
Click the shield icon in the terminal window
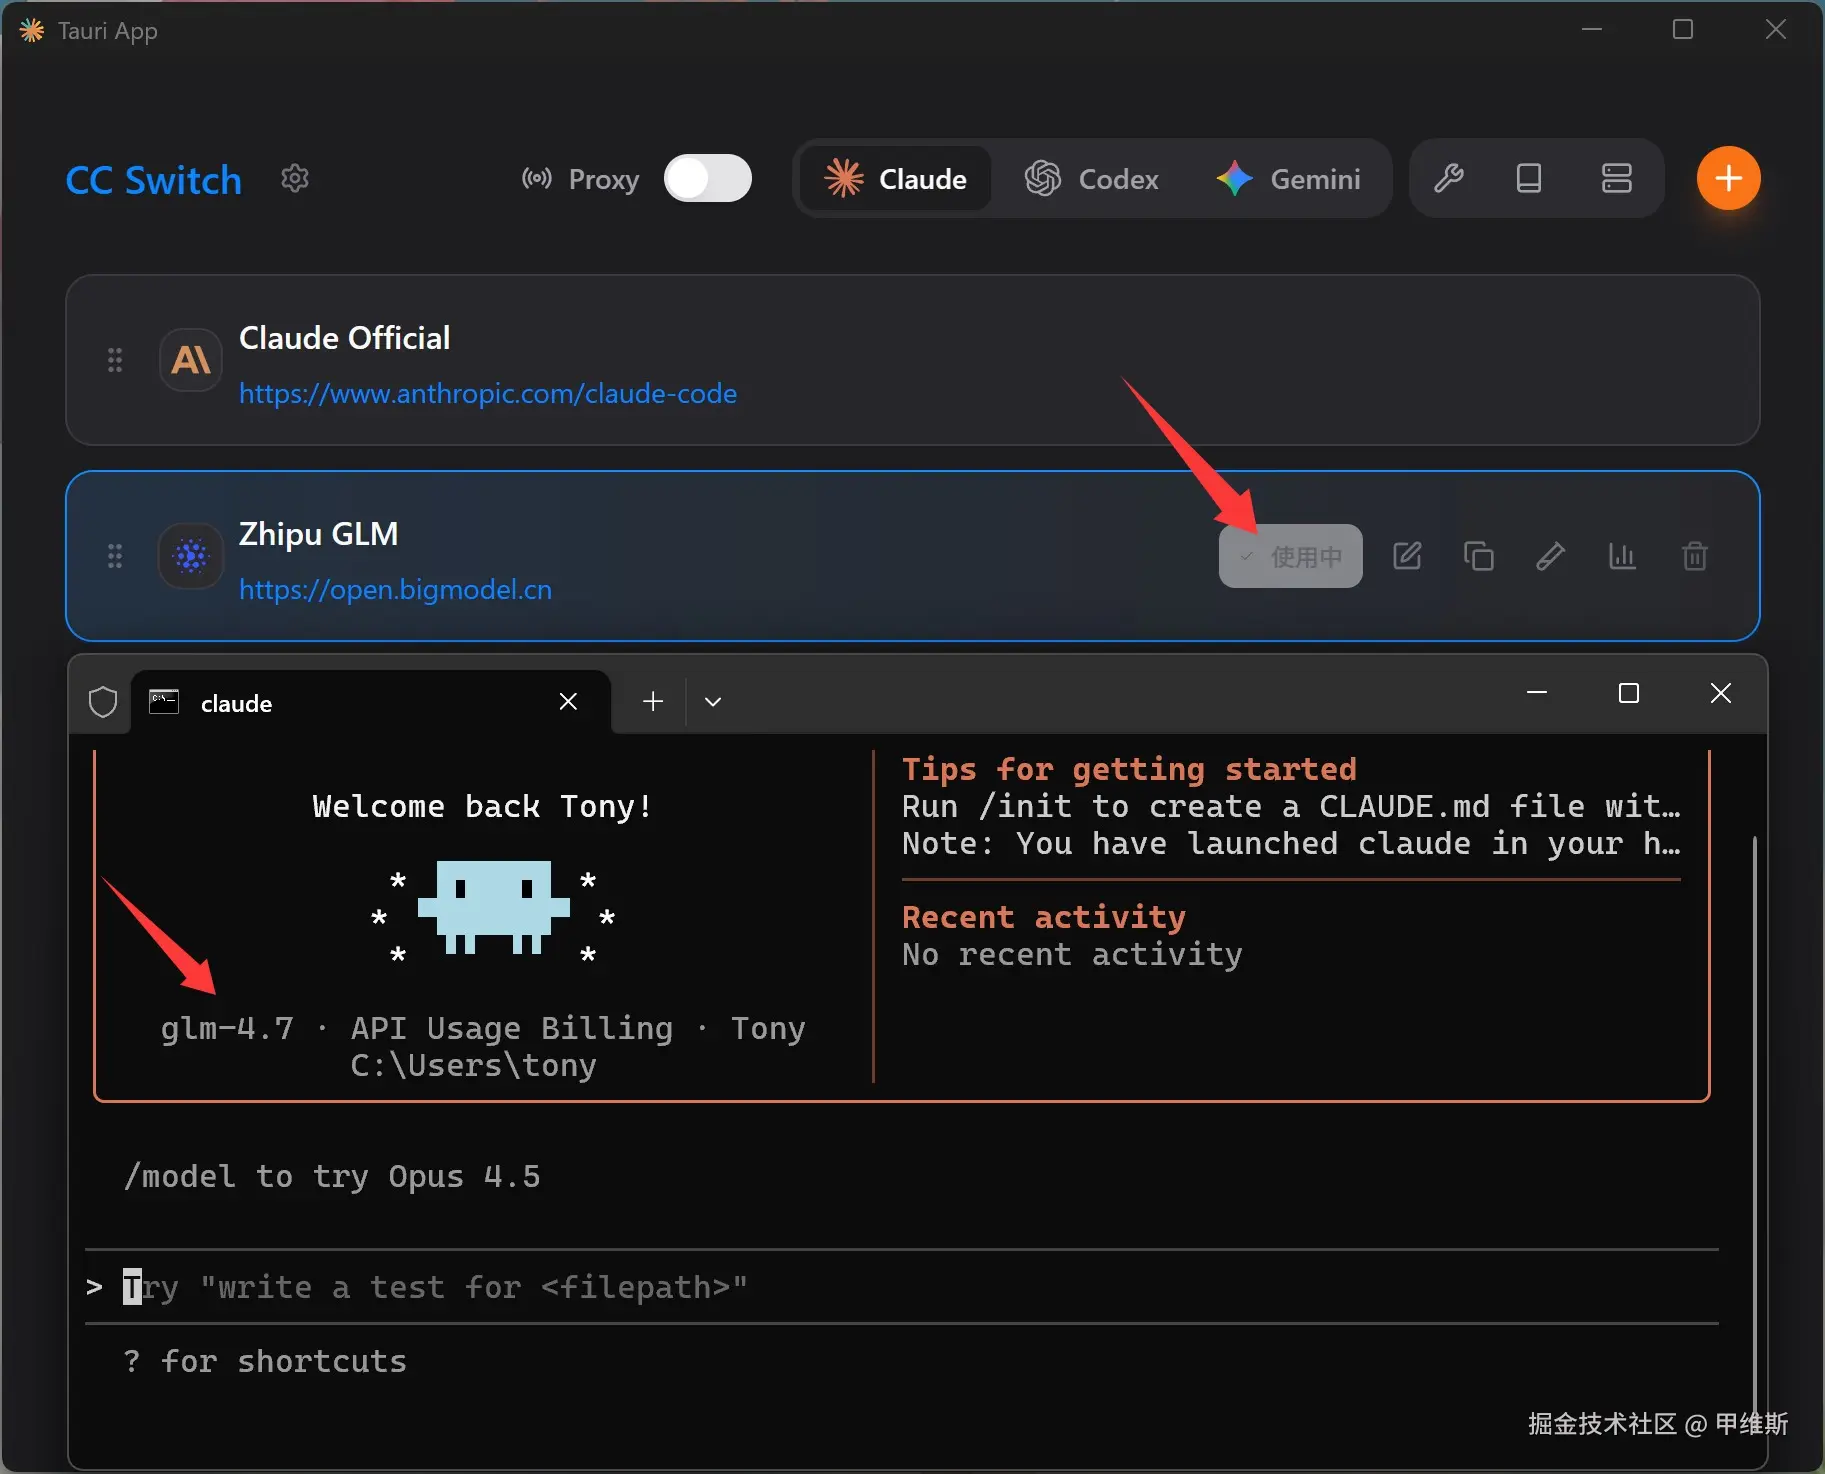103,702
